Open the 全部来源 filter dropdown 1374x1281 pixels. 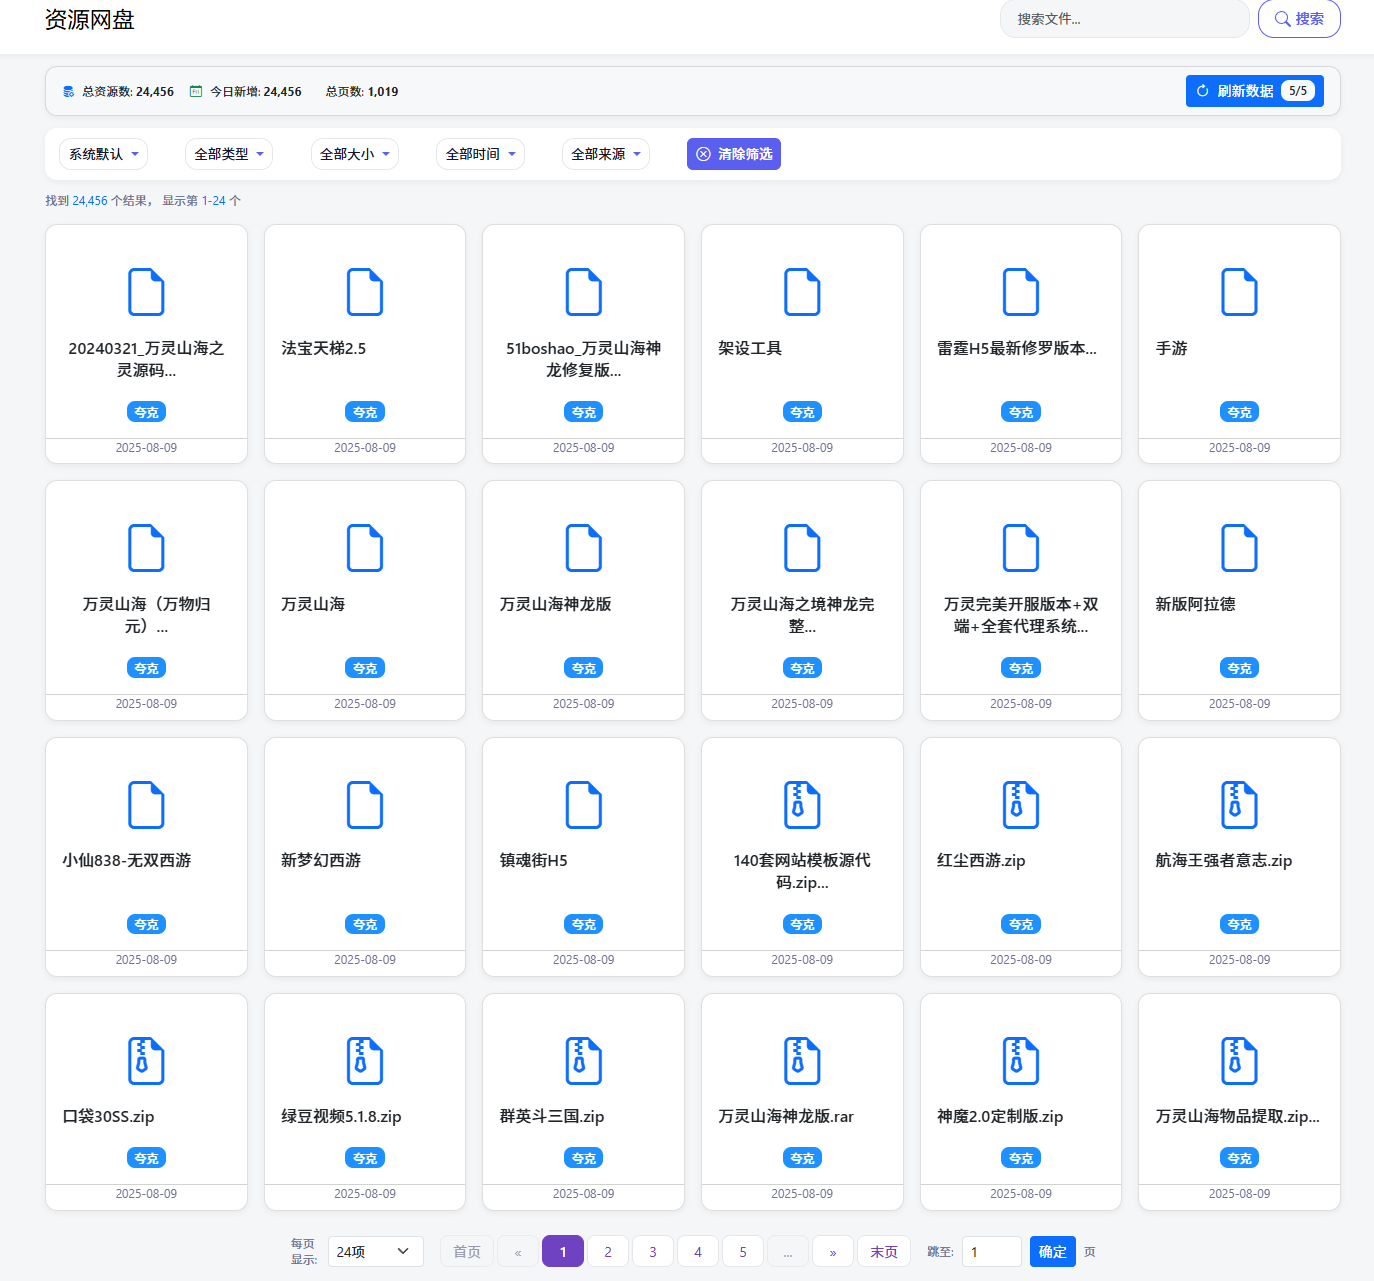(x=606, y=154)
